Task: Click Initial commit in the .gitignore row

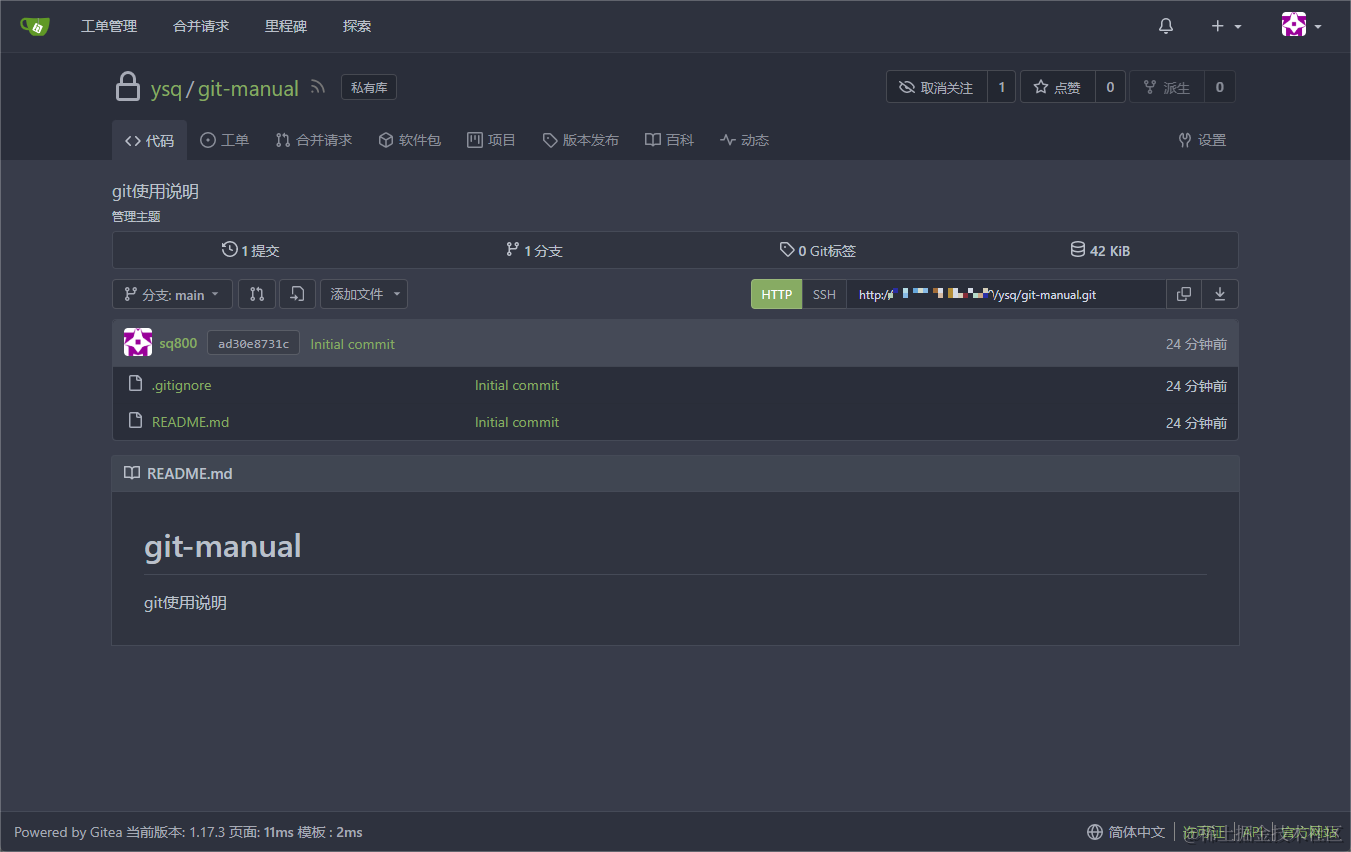Action: 517,385
